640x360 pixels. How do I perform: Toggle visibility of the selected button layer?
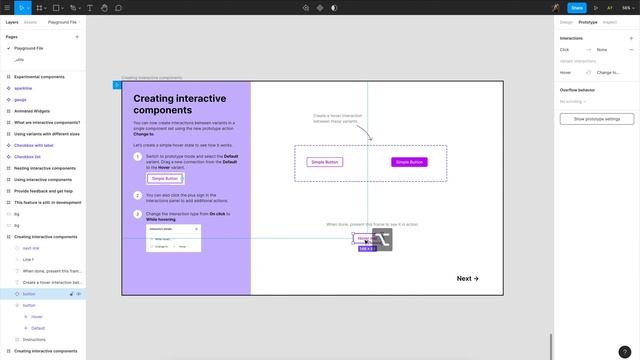(x=79, y=294)
